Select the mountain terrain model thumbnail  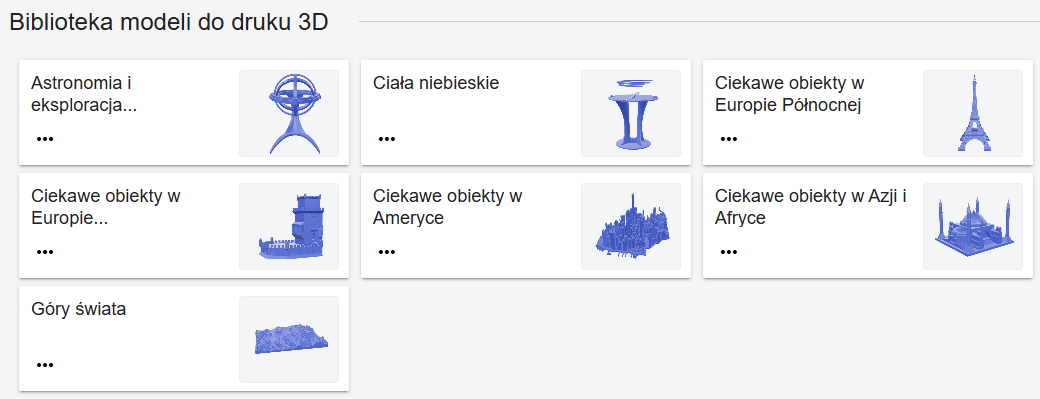coord(289,339)
